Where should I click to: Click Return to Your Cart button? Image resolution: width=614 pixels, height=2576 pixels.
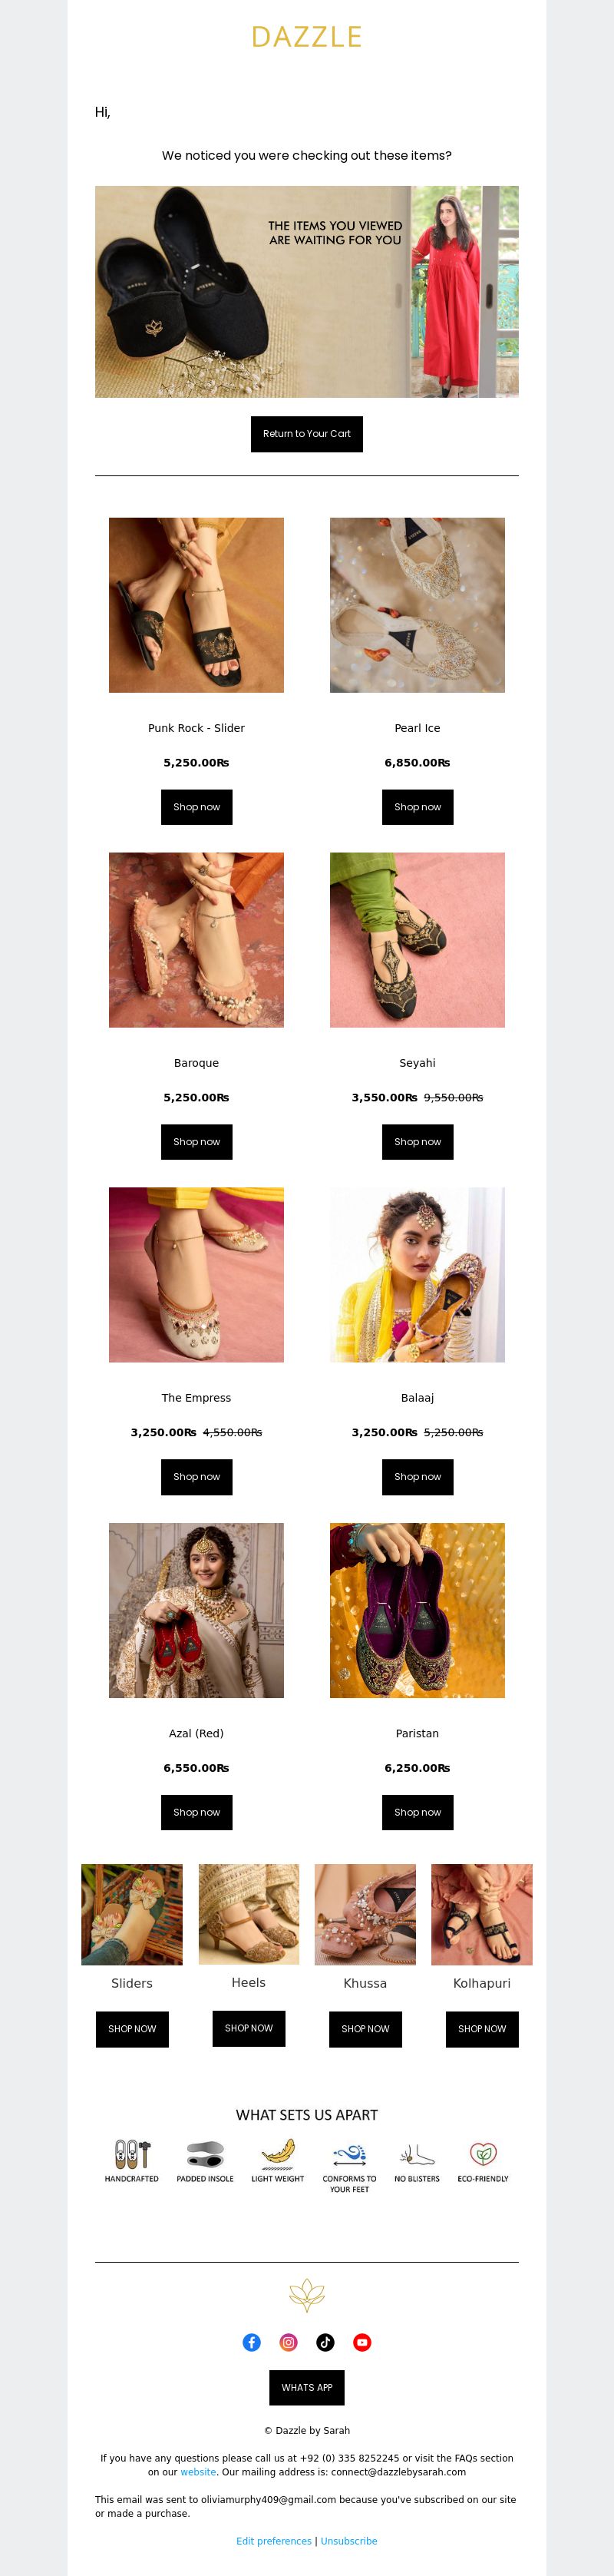click(307, 434)
